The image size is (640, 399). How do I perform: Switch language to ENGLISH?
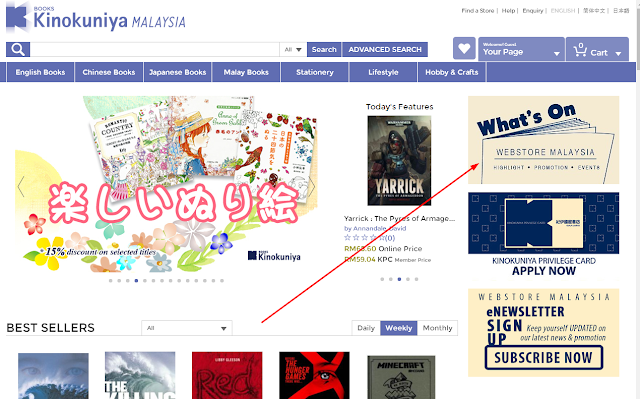[563, 11]
